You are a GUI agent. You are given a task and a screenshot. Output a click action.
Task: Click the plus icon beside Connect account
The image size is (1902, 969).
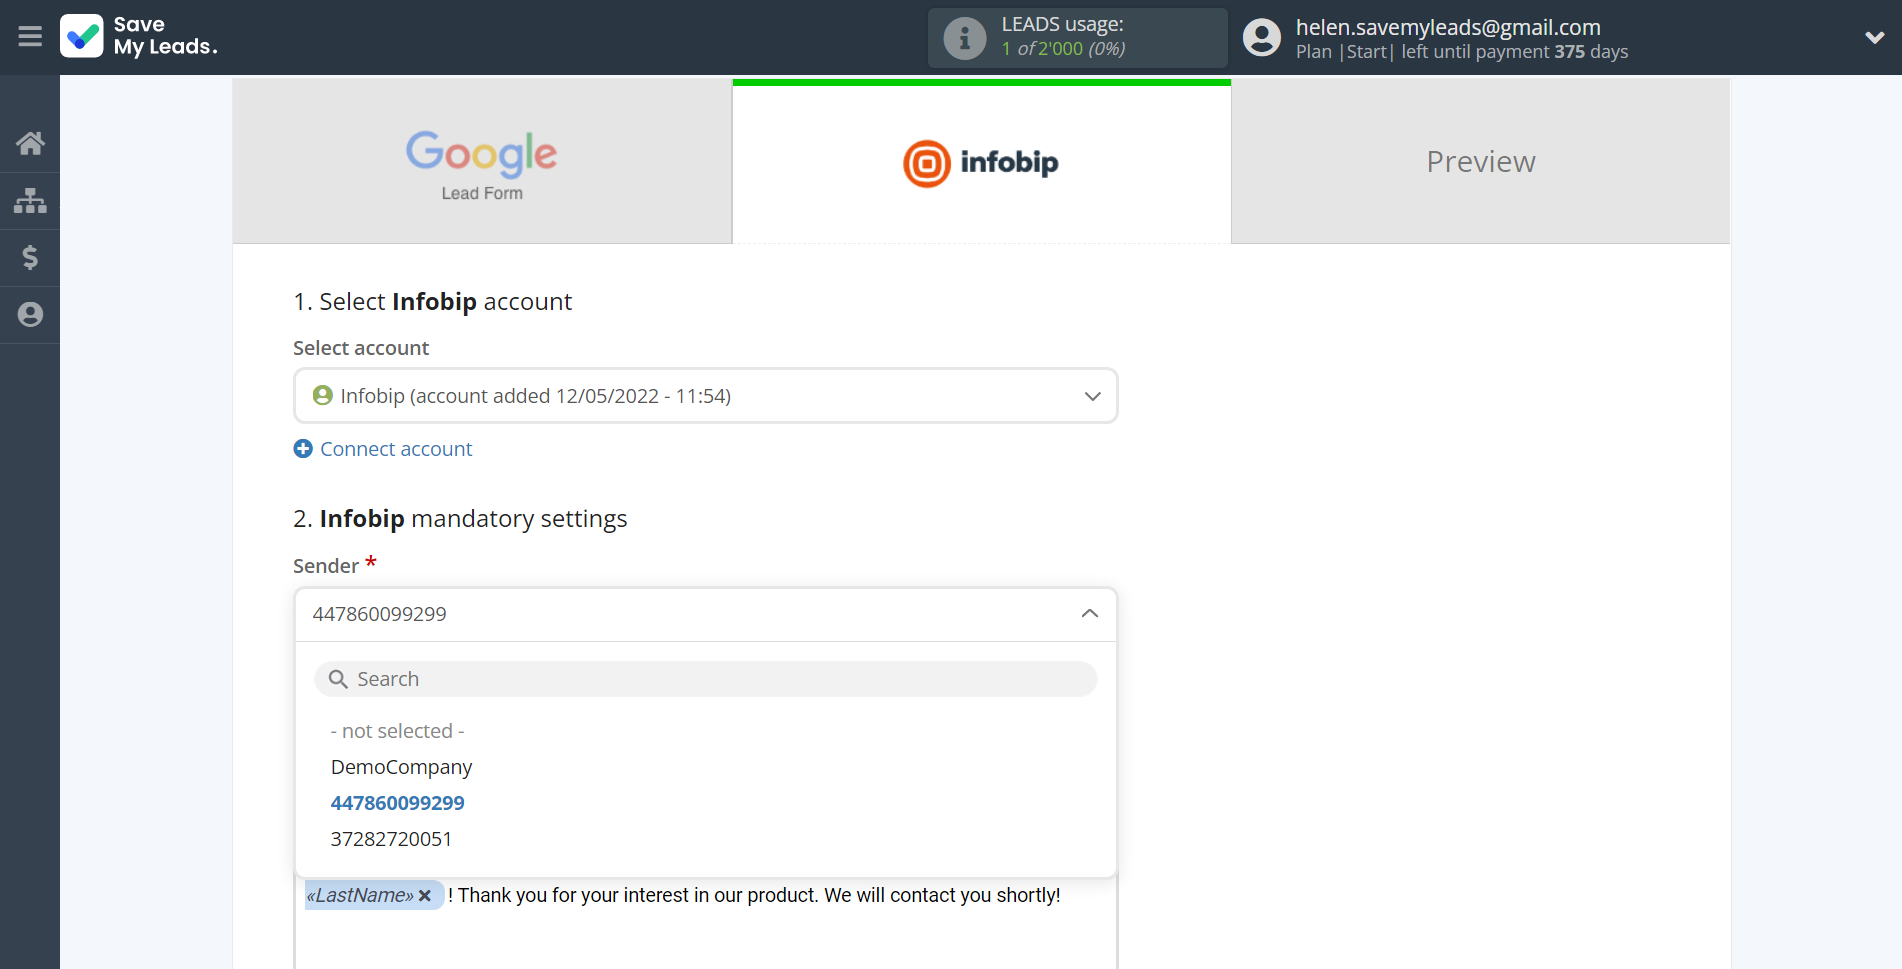pyautogui.click(x=303, y=449)
